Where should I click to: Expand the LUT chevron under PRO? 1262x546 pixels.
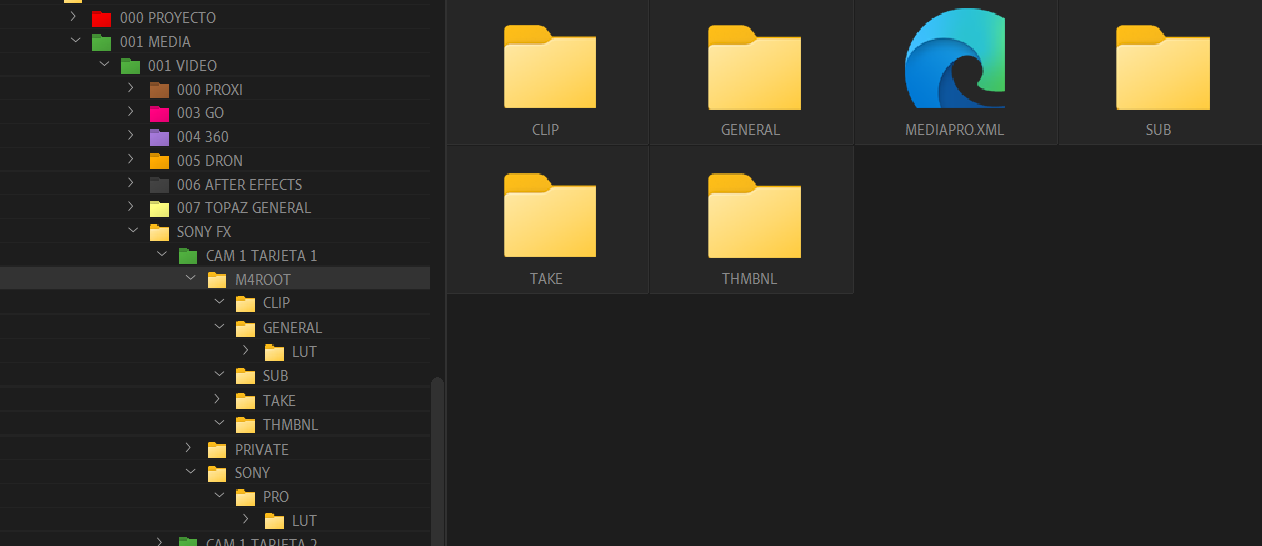pyautogui.click(x=247, y=520)
